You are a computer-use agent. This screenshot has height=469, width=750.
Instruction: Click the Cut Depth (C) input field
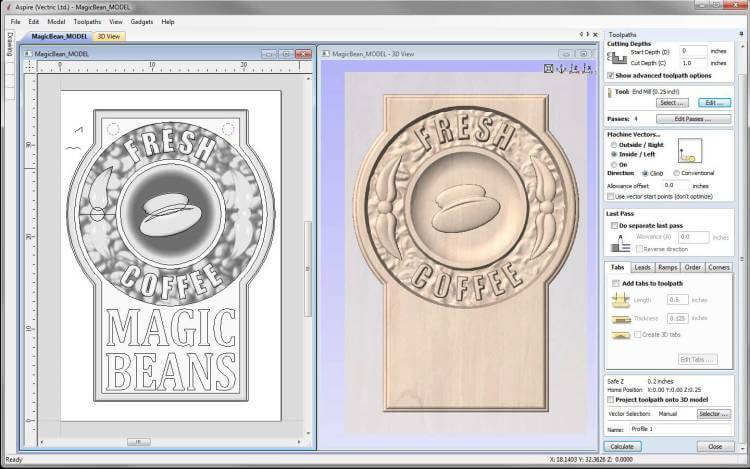tap(693, 63)
